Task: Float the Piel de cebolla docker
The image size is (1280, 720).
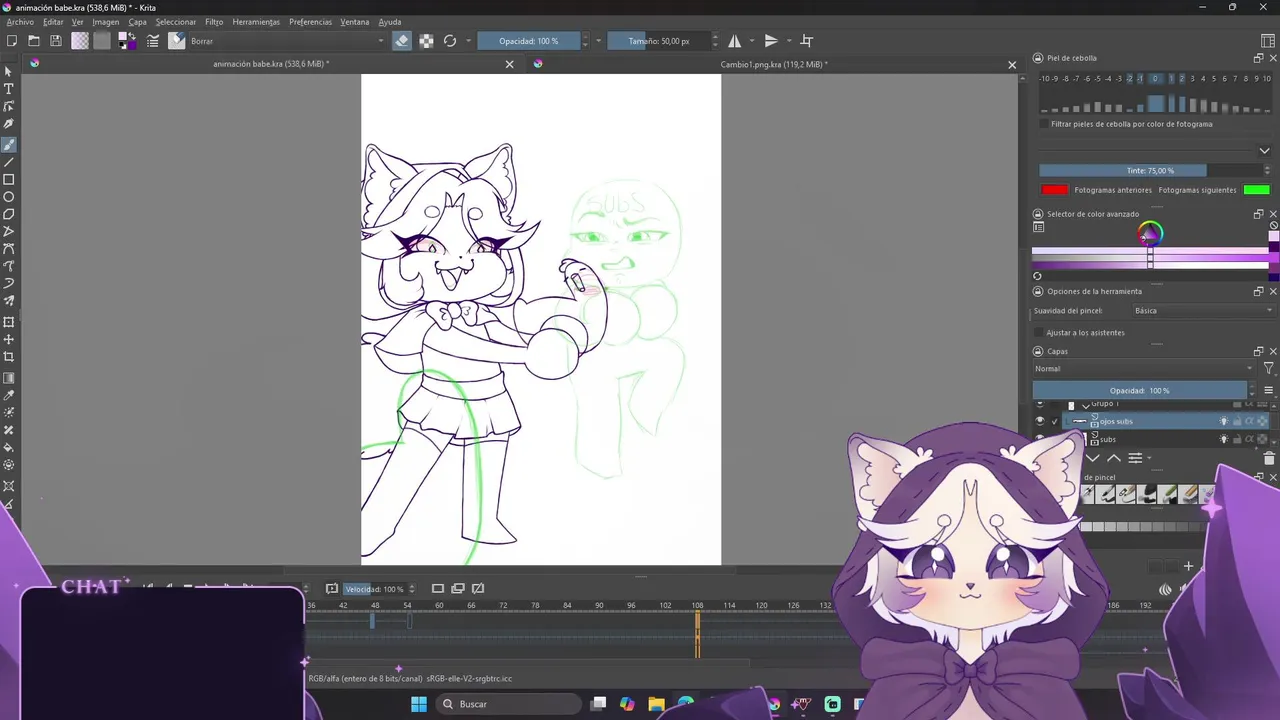Action: click(1259, 58)
